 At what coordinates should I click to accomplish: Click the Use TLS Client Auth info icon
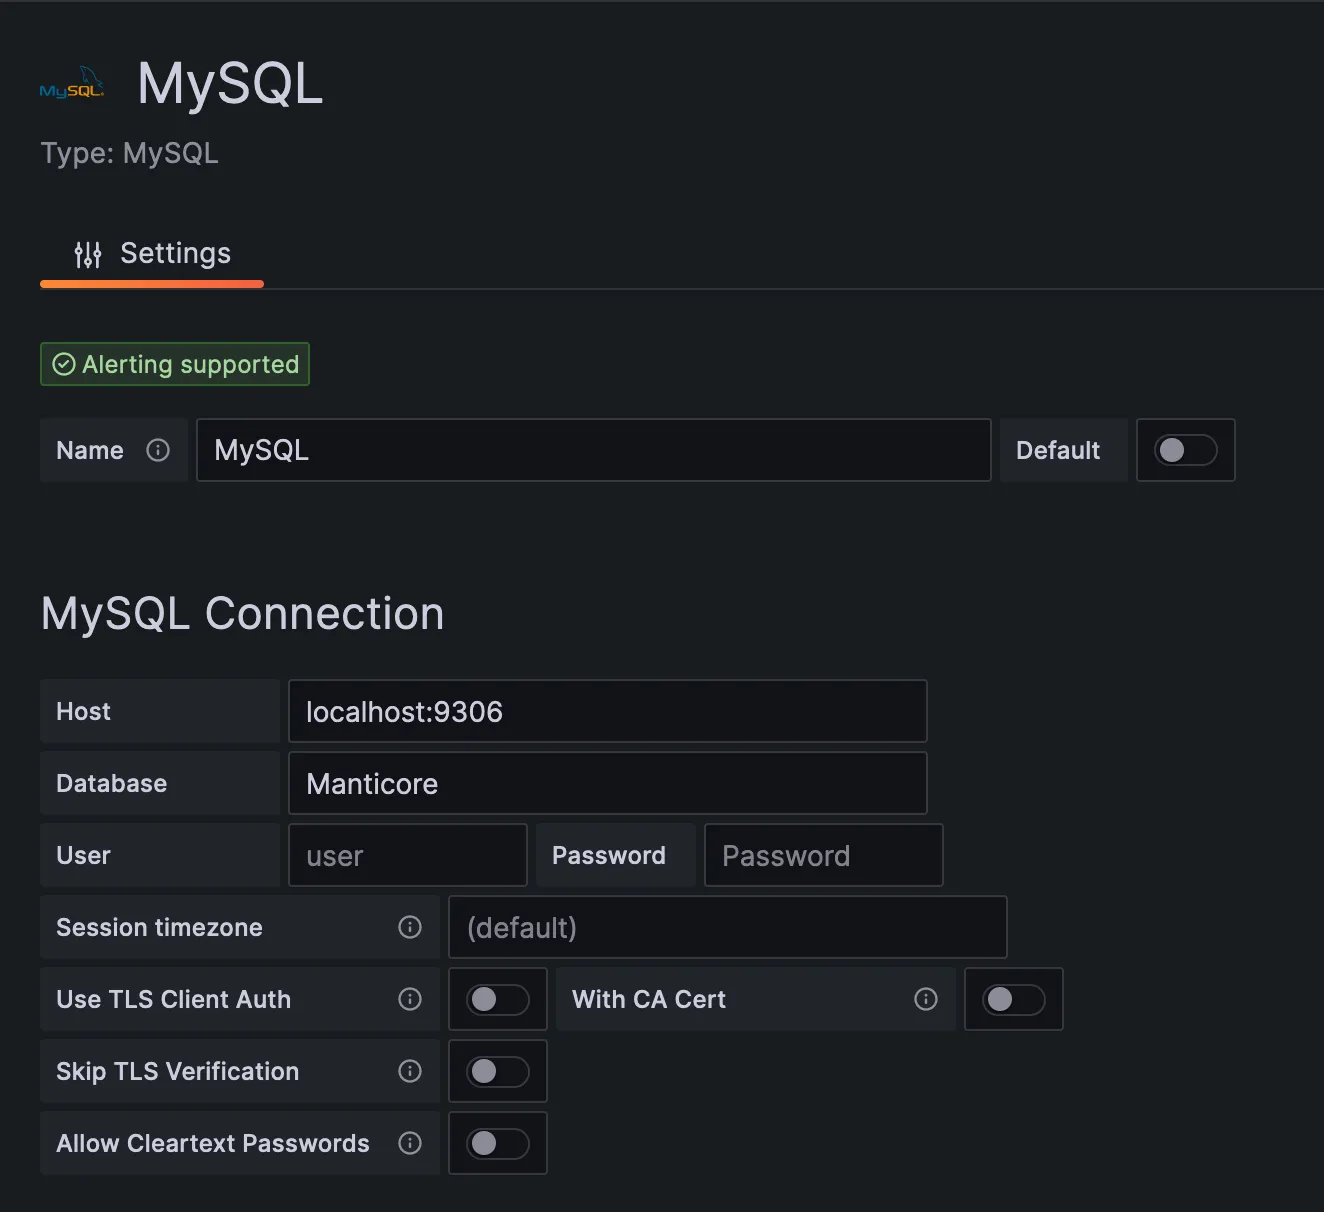click(x=410, y=999)
